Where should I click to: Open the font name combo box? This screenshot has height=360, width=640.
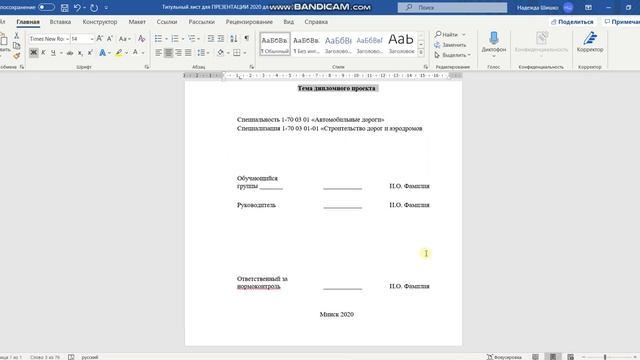point(49,39)
